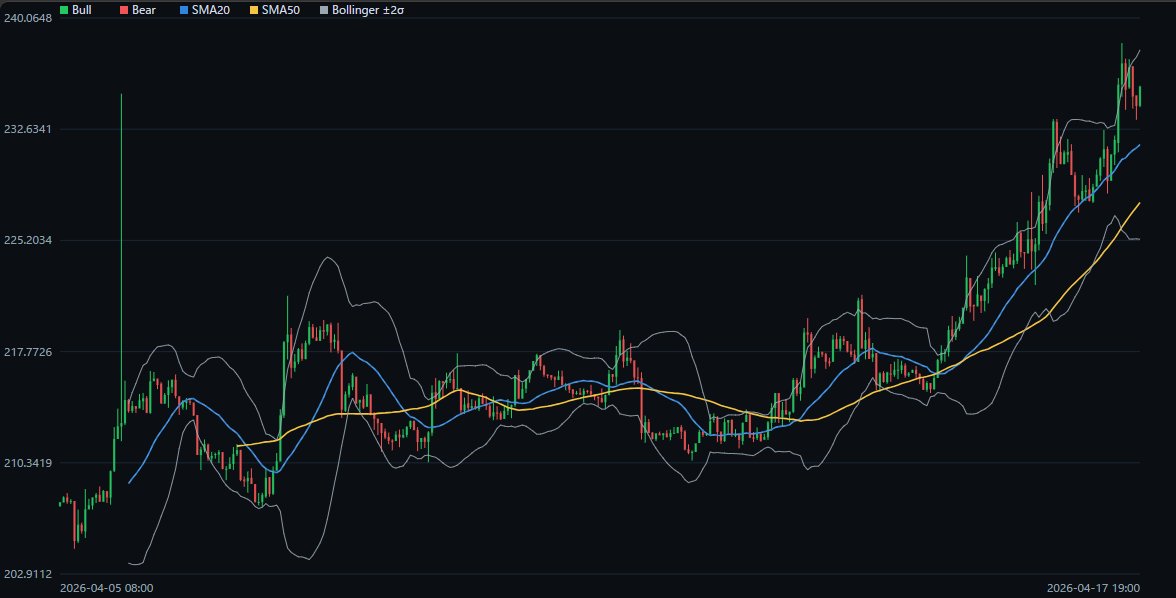Image resolution: width=1176 pixels, height=598 pixels.
Task: Select the 217.7726 y-axis tick label
Action: coord(27,352)
